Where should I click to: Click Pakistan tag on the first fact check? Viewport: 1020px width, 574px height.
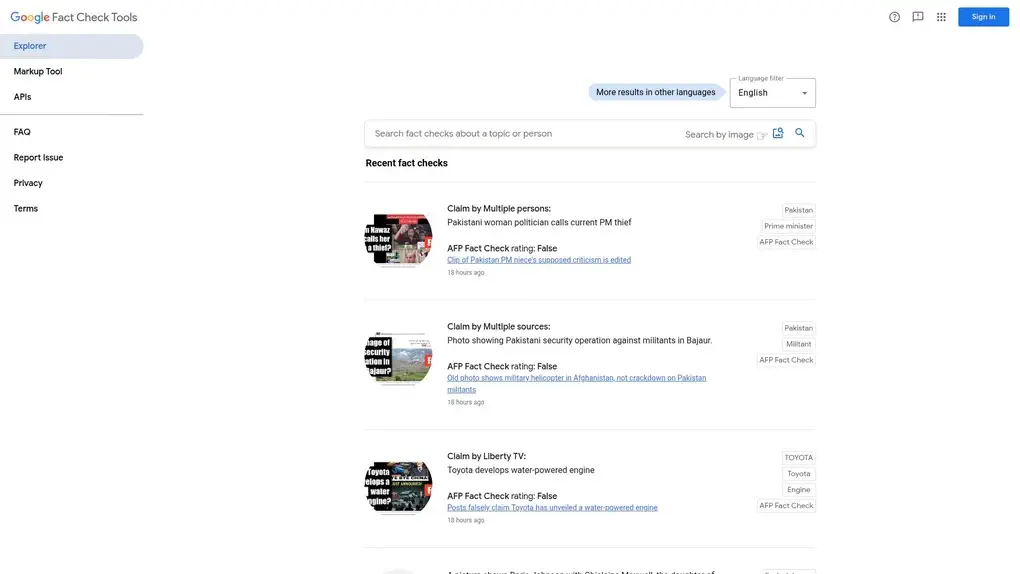(798, 210)
